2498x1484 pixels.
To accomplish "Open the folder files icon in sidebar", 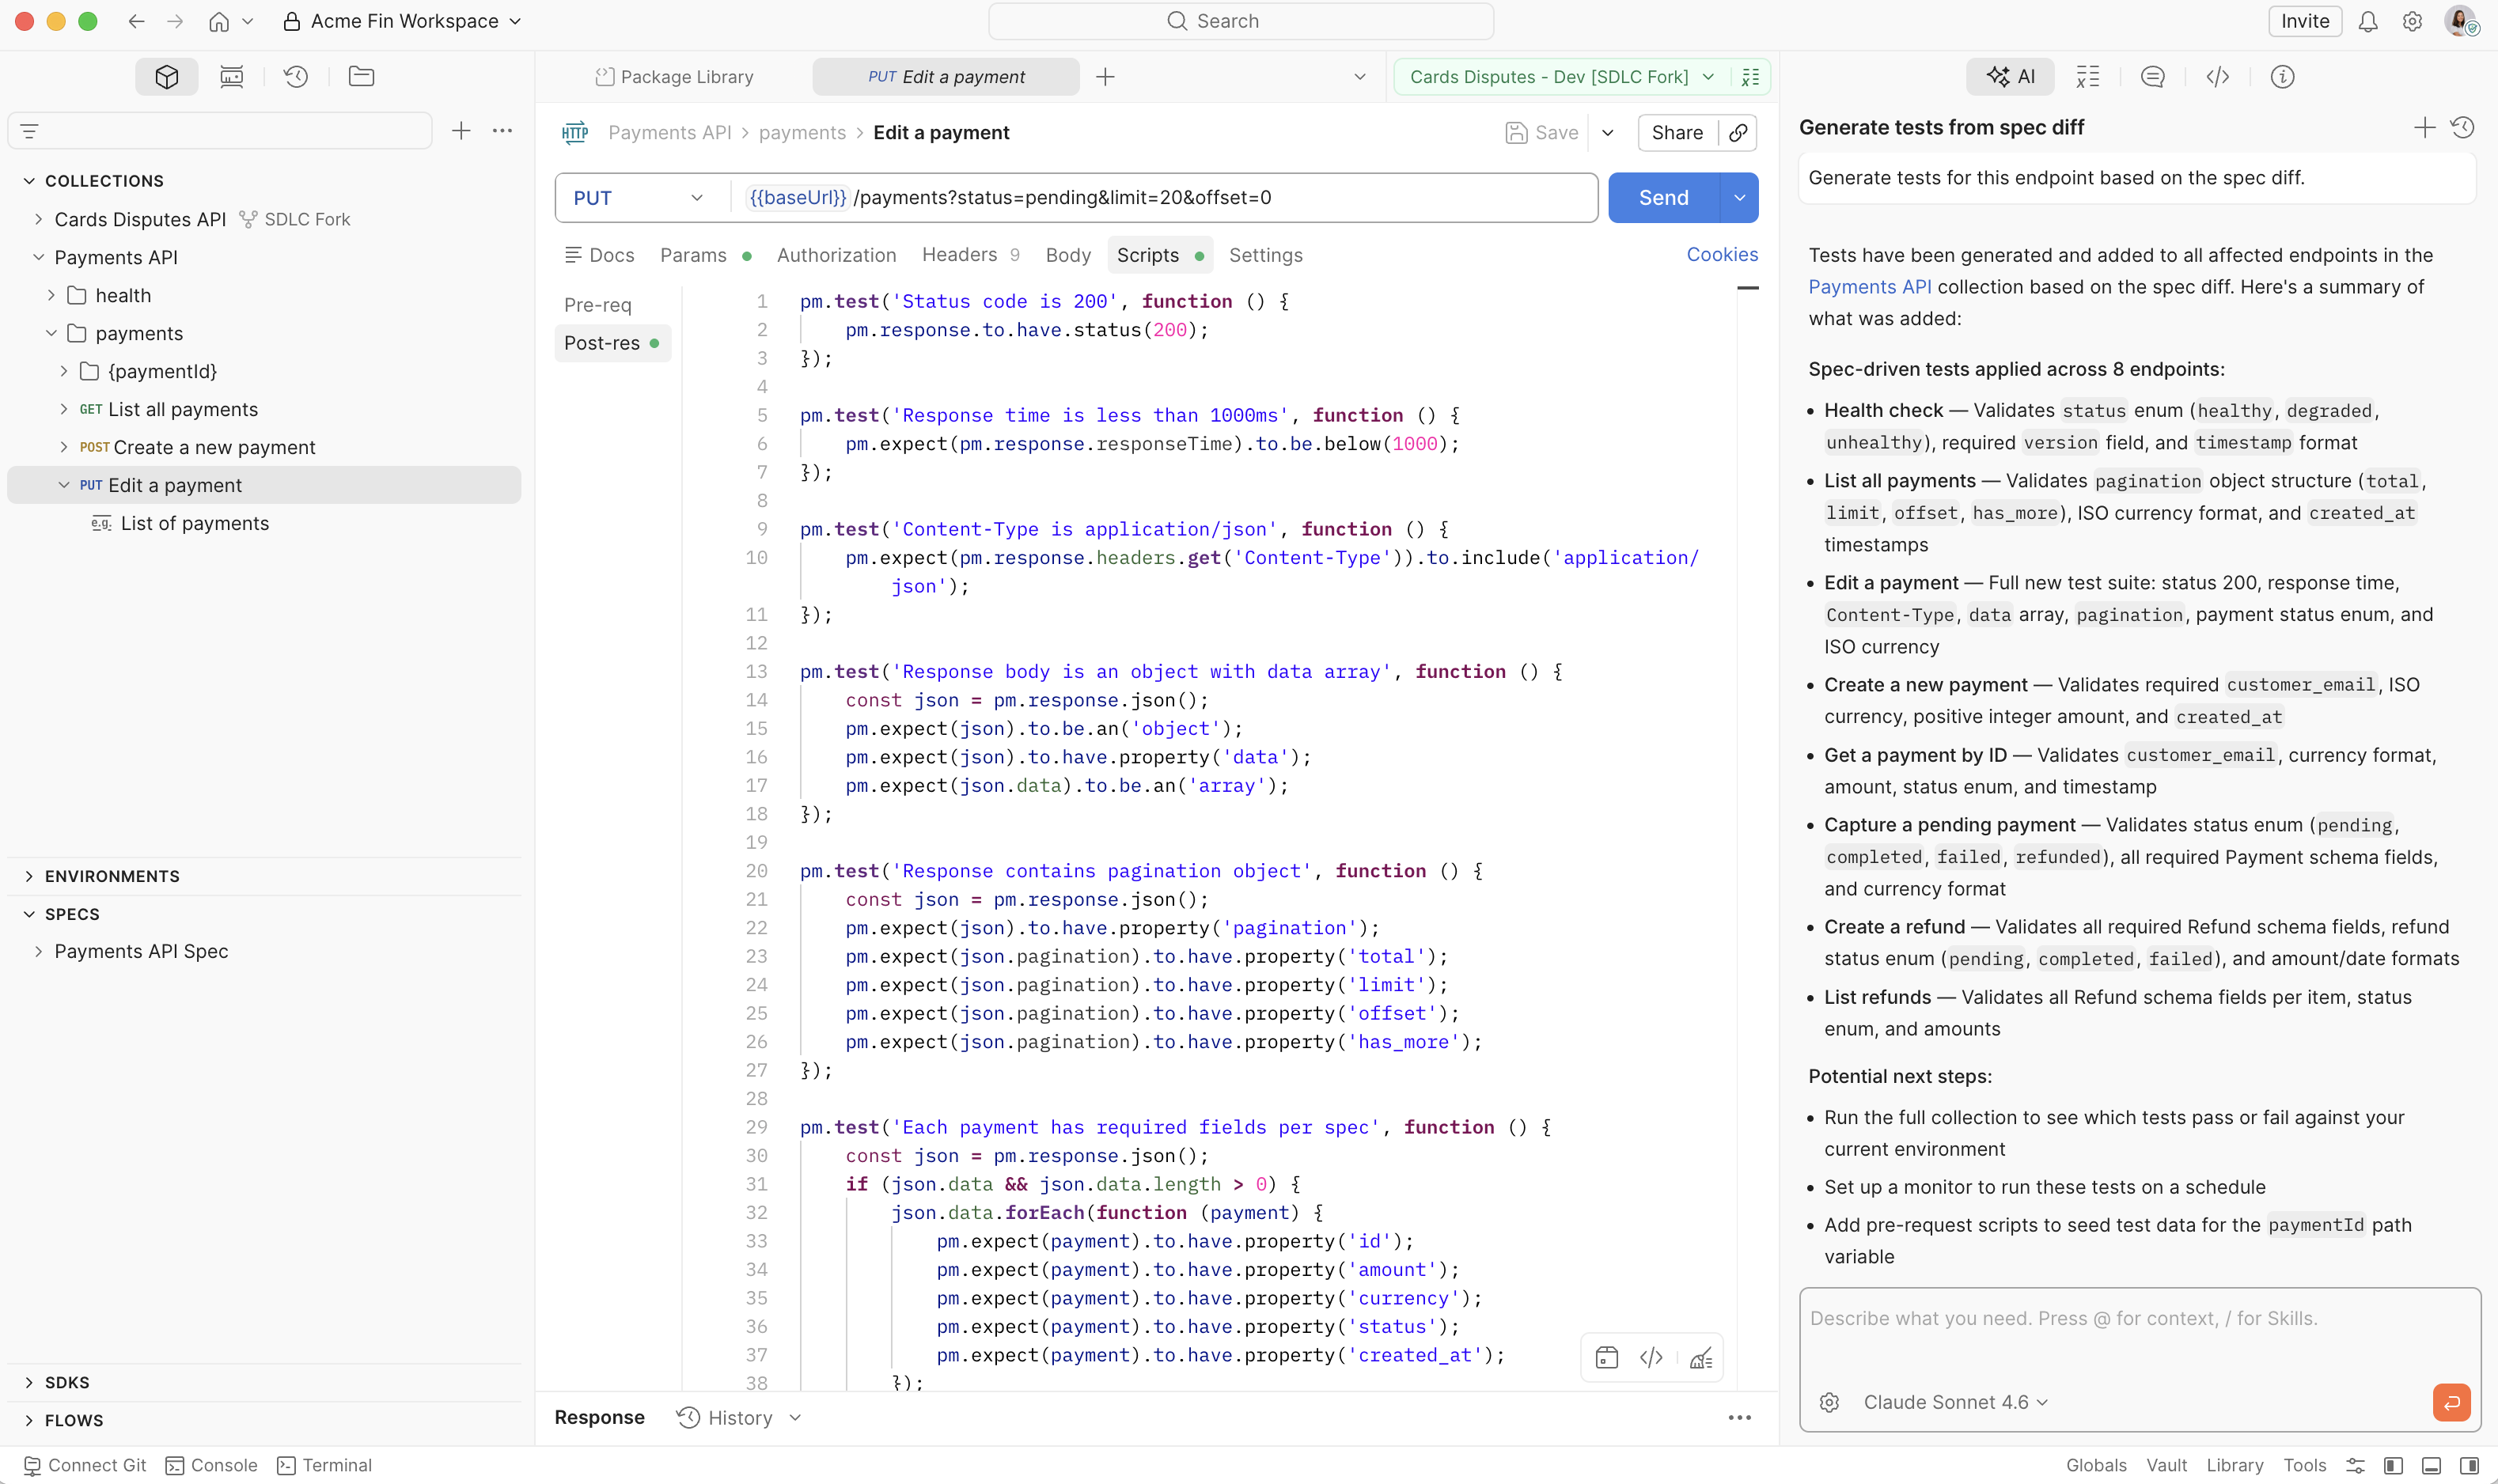I will 361,77.
